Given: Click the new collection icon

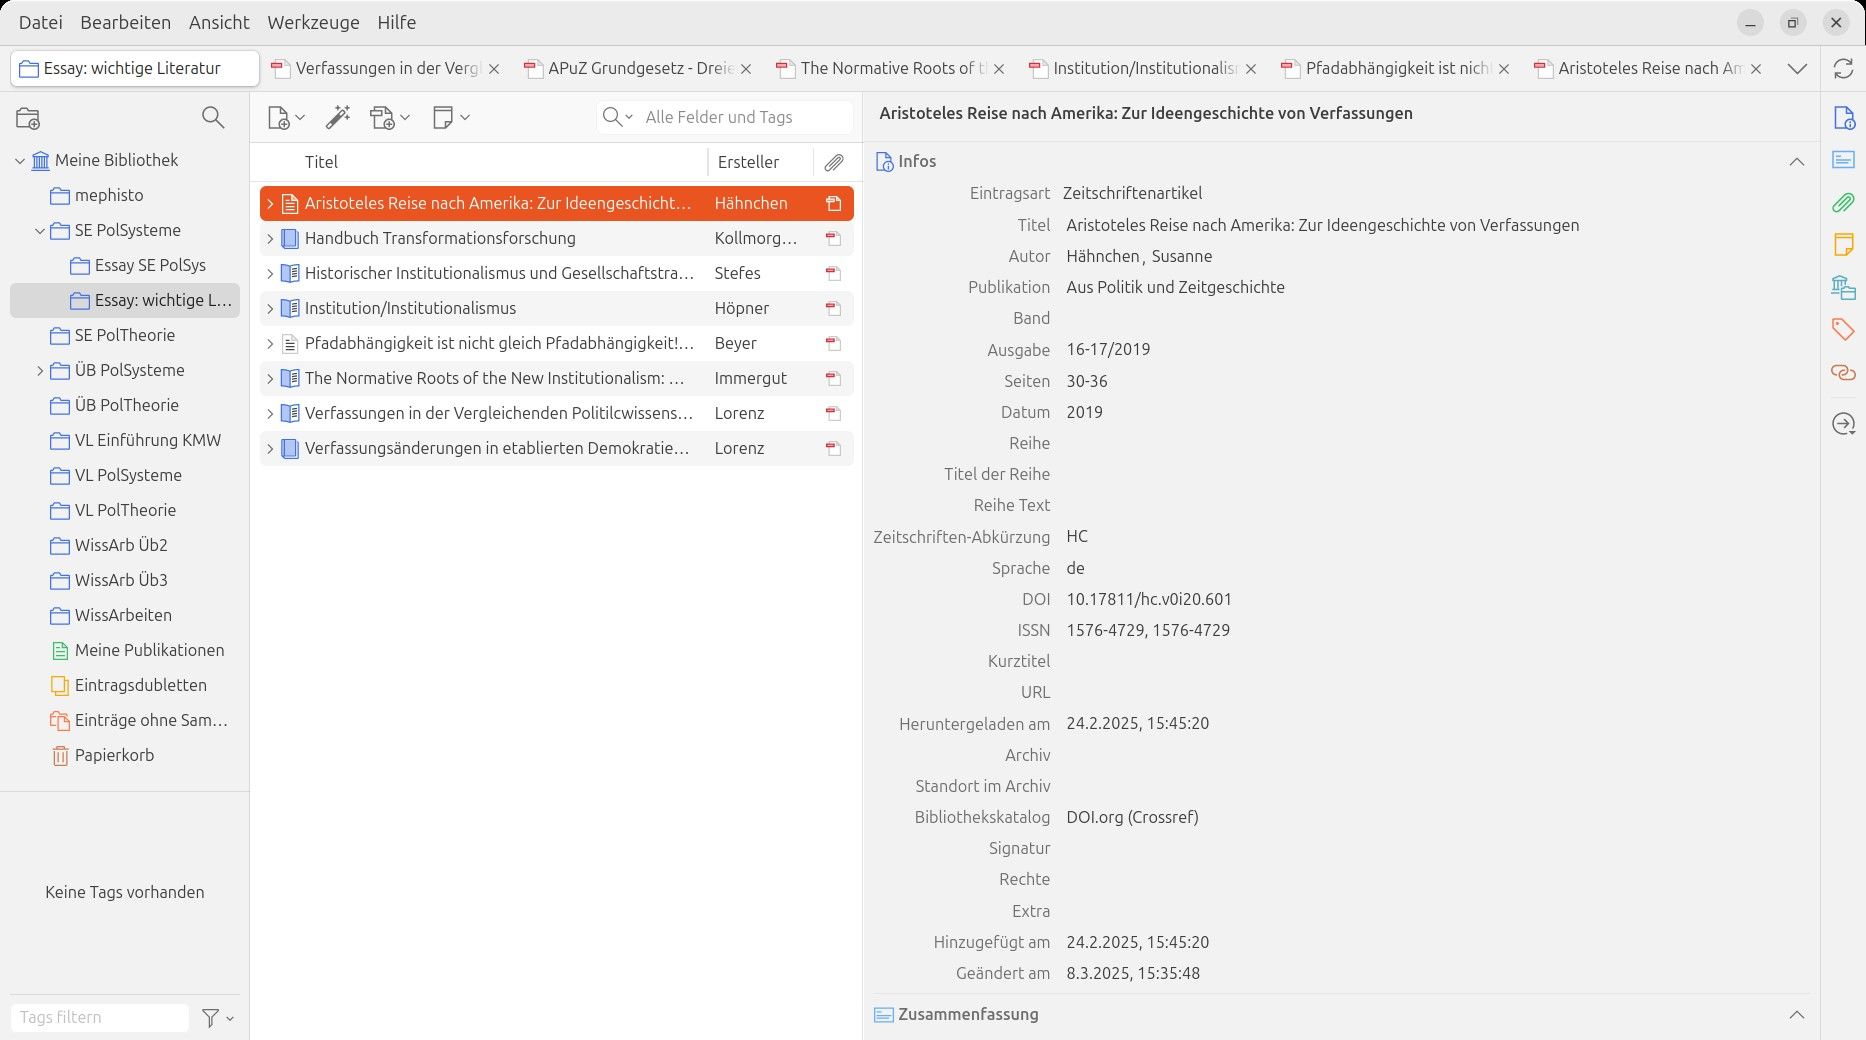Looking at the screenshot, I should (x=28, y=118).
